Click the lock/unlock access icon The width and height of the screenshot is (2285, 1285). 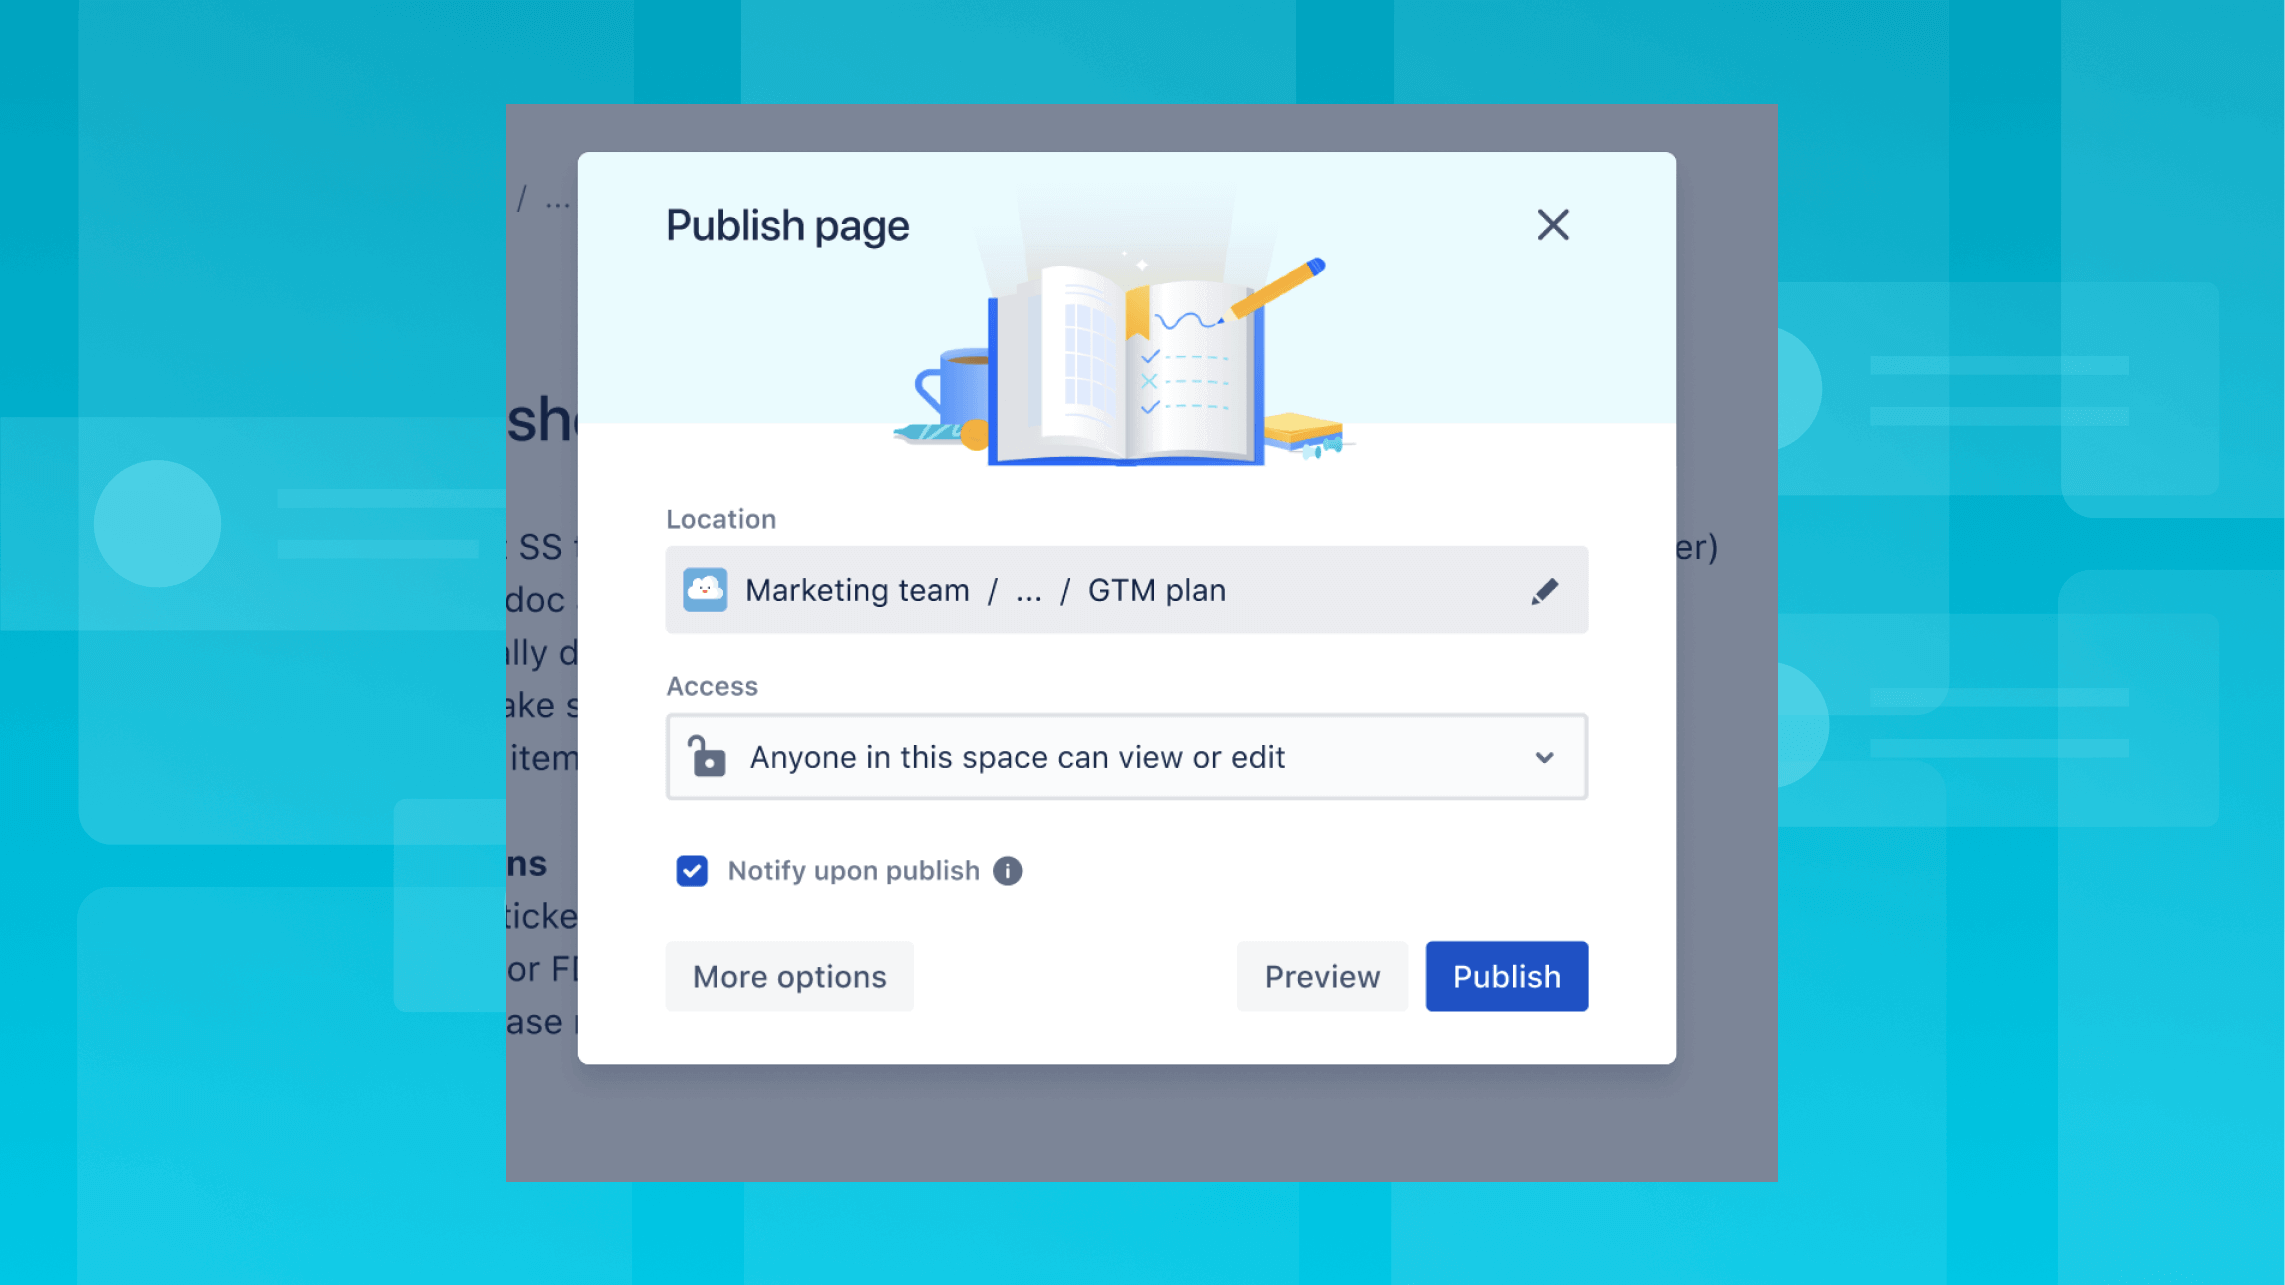(708, 756)
